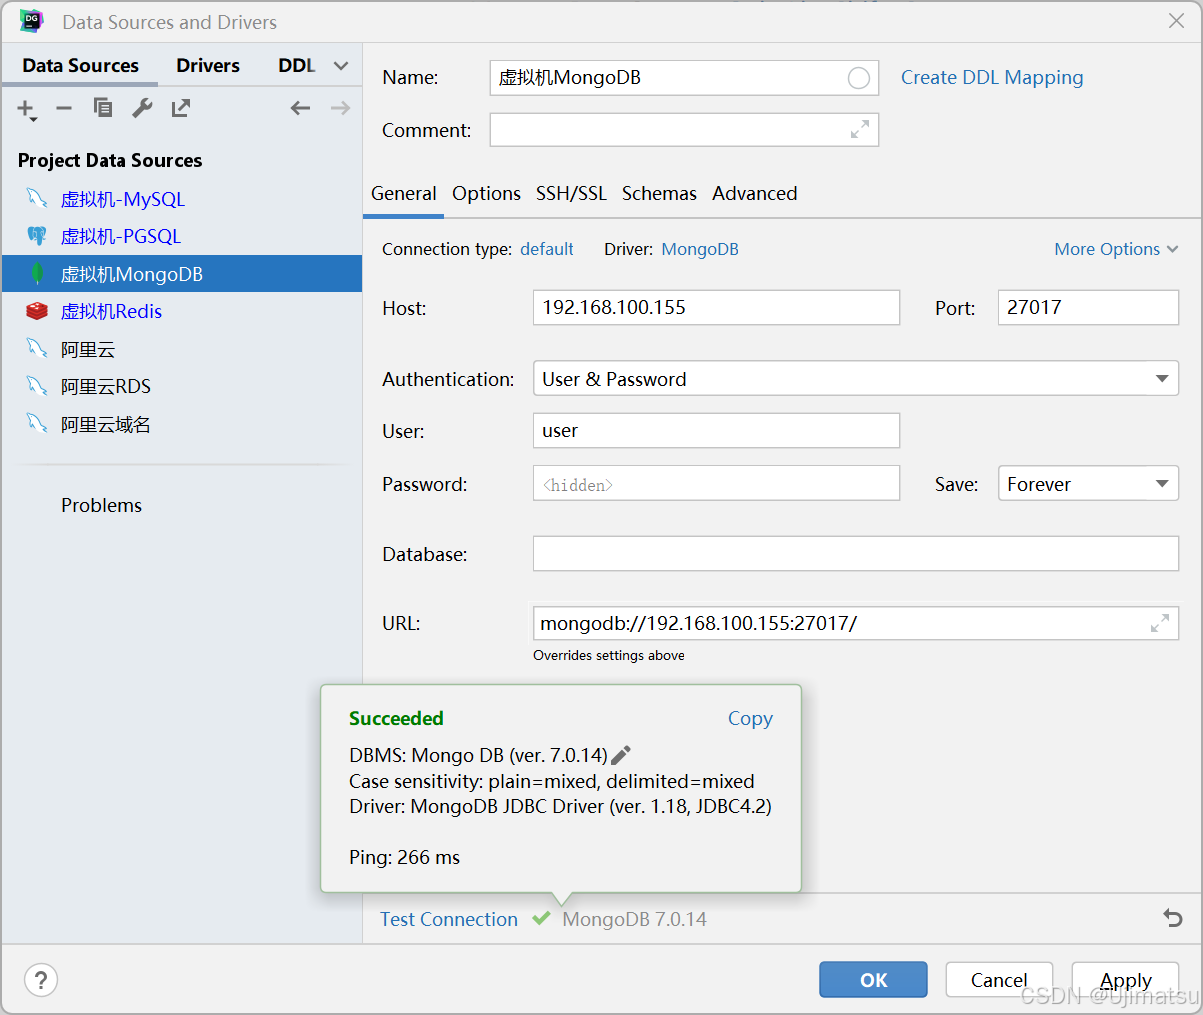Click the Database input field
The width and height of the screenshot is (1203, 1015).
[x=856, y=553]
